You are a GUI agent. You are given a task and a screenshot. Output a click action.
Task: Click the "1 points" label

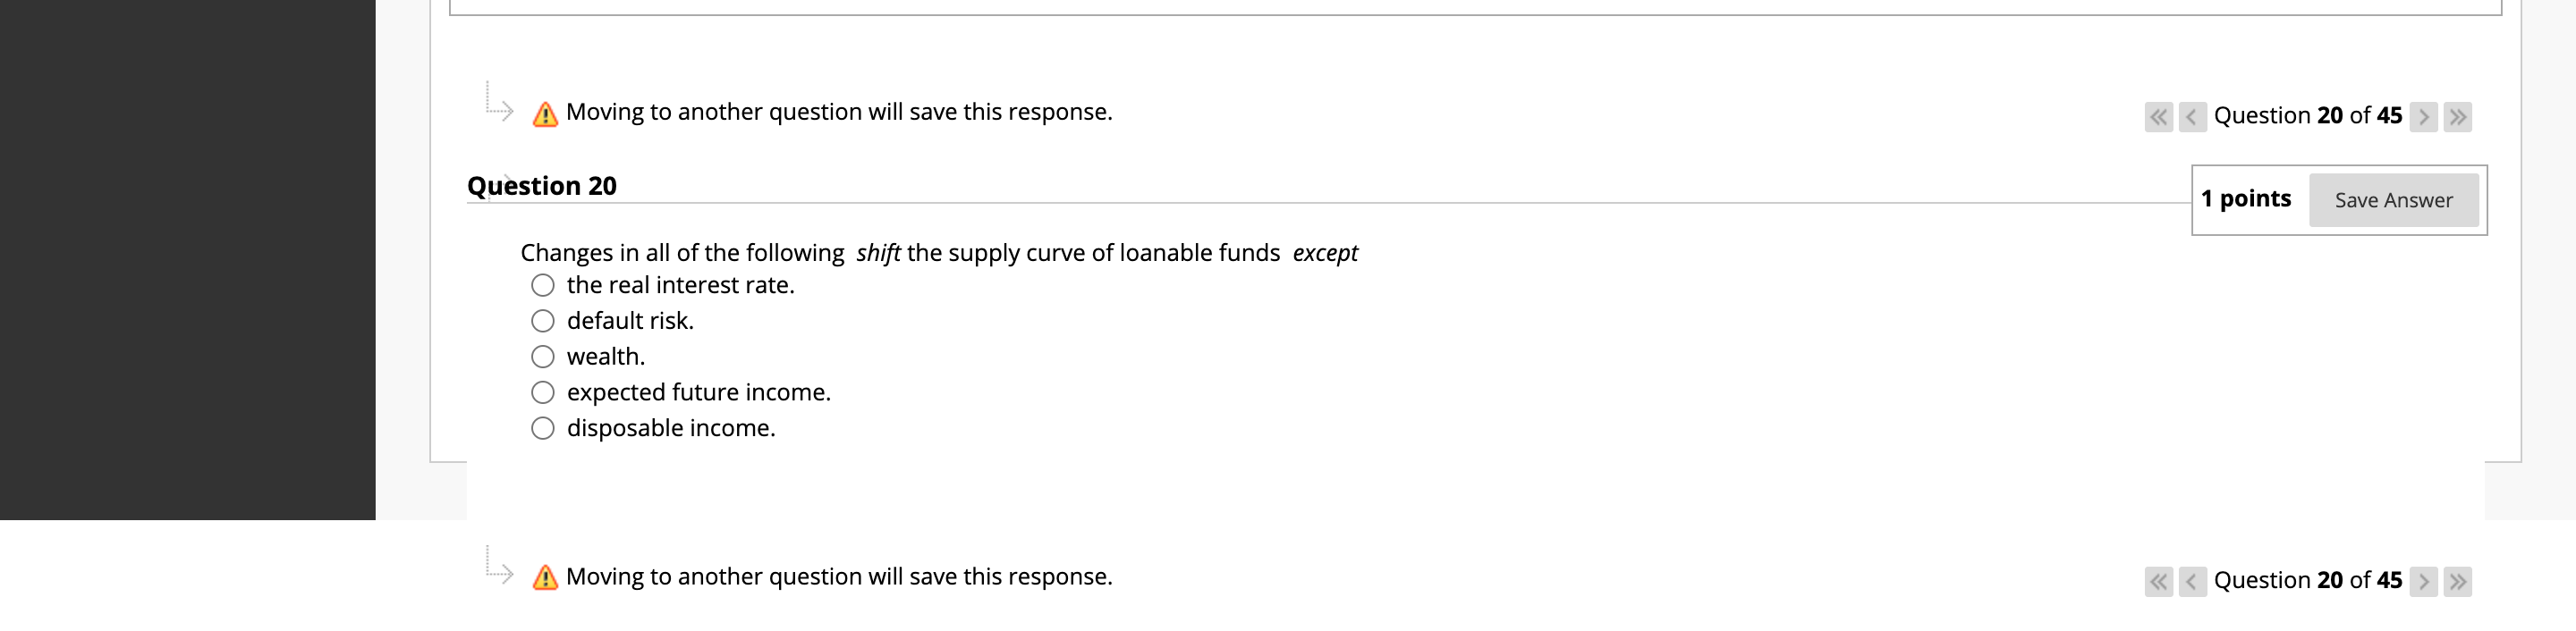tap(2247, 198)
